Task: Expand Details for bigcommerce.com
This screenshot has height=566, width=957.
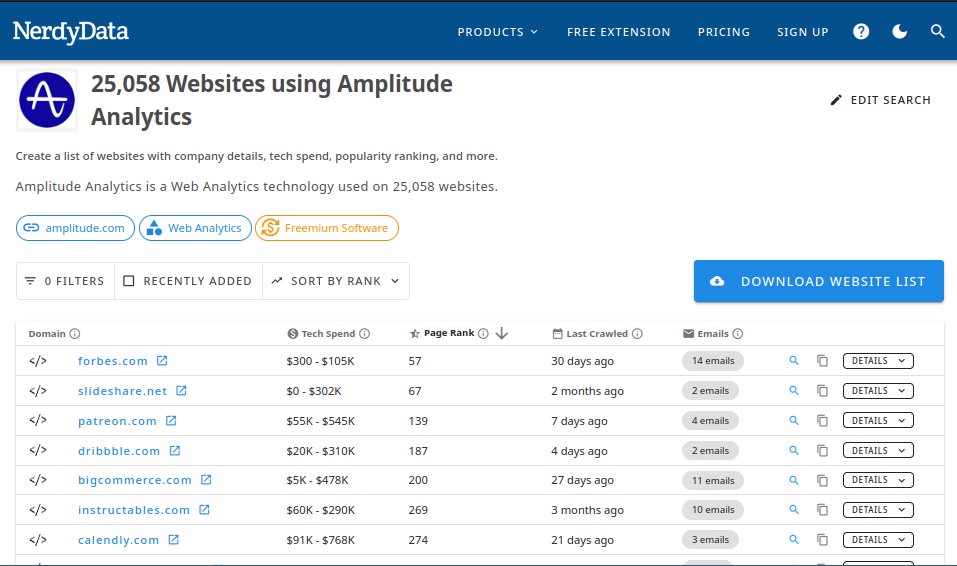Action: tap(878, 480)
